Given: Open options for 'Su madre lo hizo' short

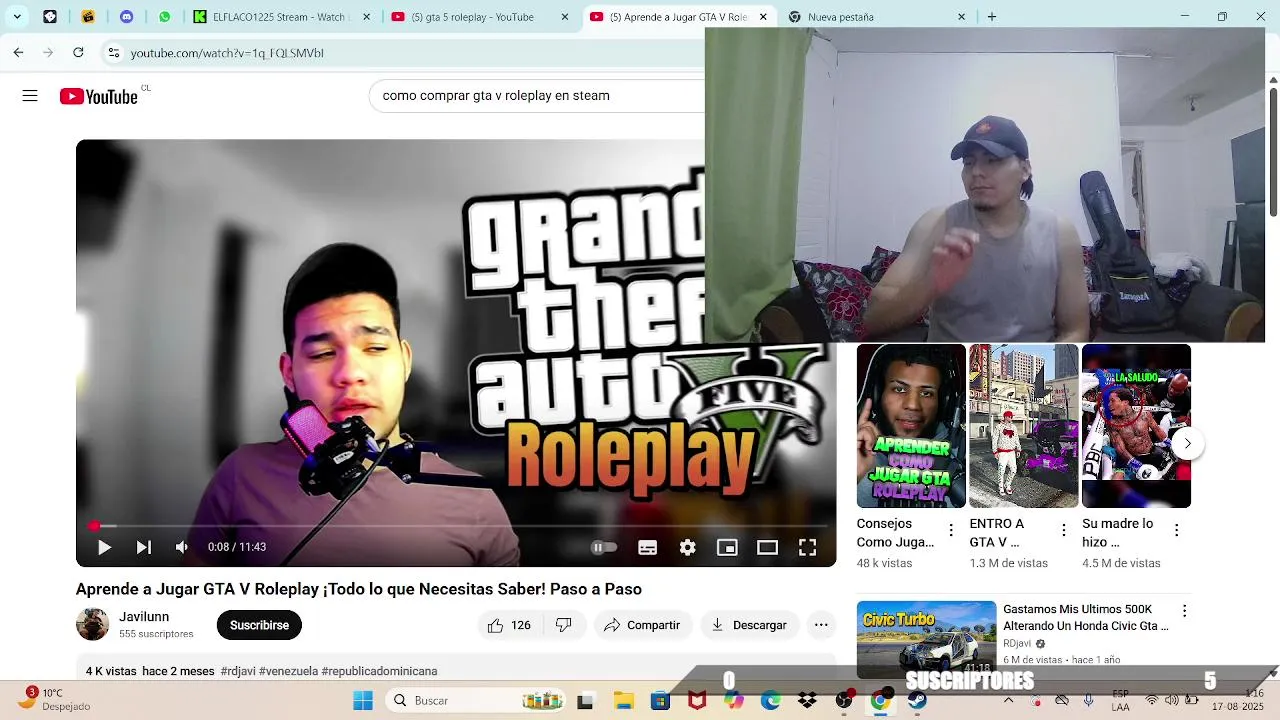Looking at the screenshot, I should click(x=1176, y=530).
